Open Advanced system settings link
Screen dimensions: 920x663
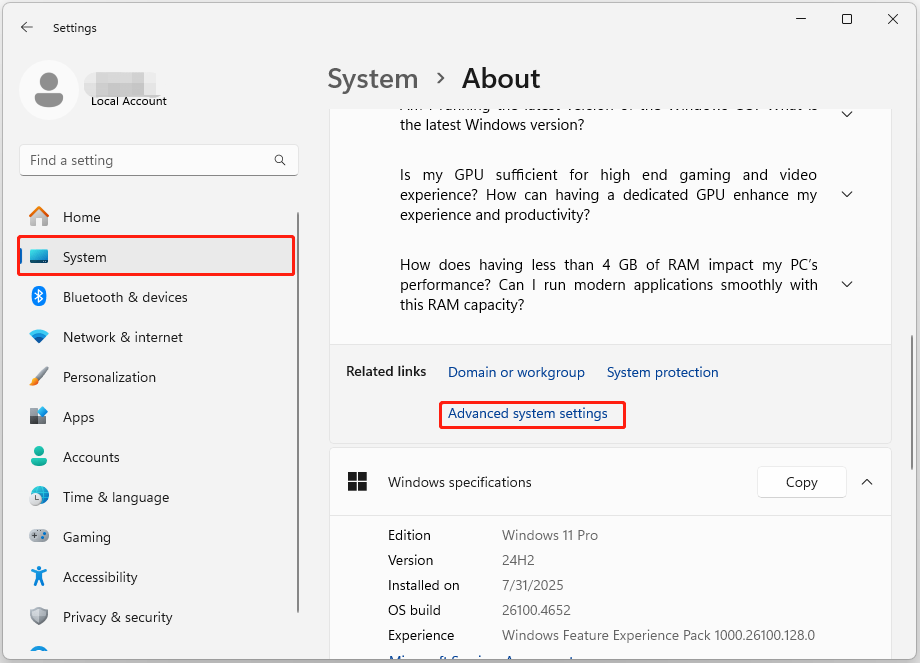click(x=527, y=413)
